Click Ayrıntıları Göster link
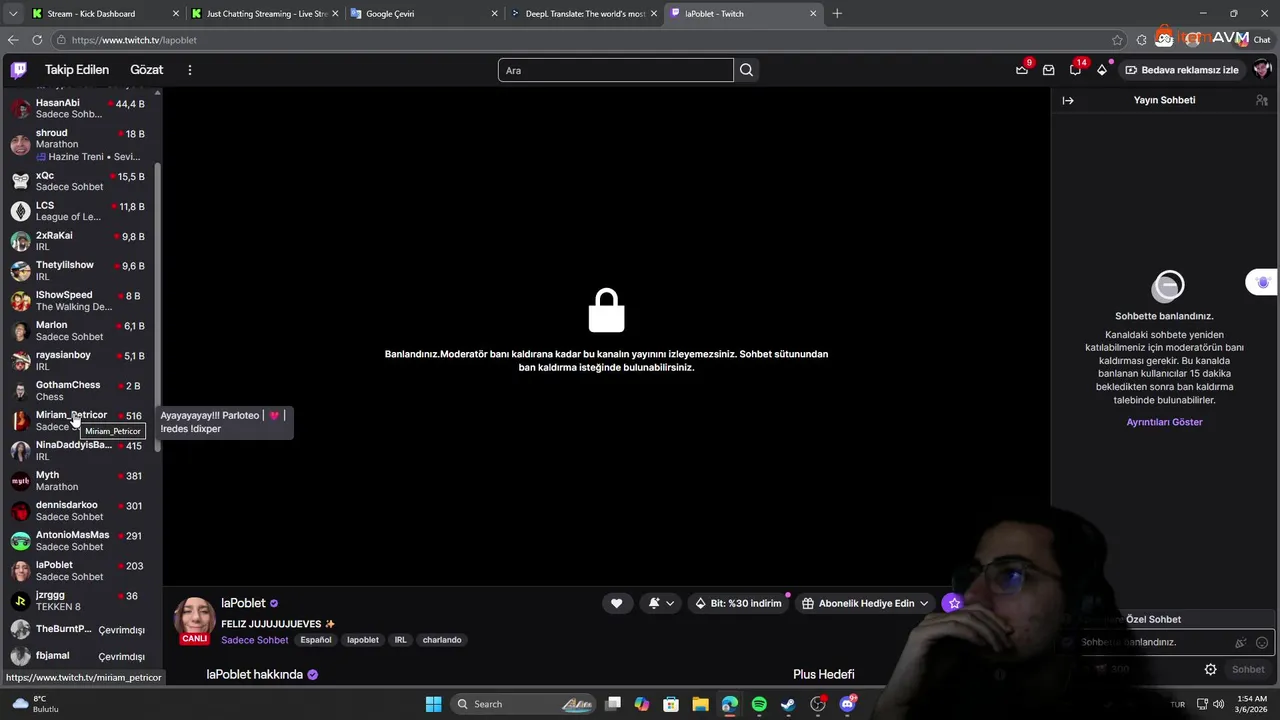Screen dimensions: 1280x720 [x=1164, y=422]
